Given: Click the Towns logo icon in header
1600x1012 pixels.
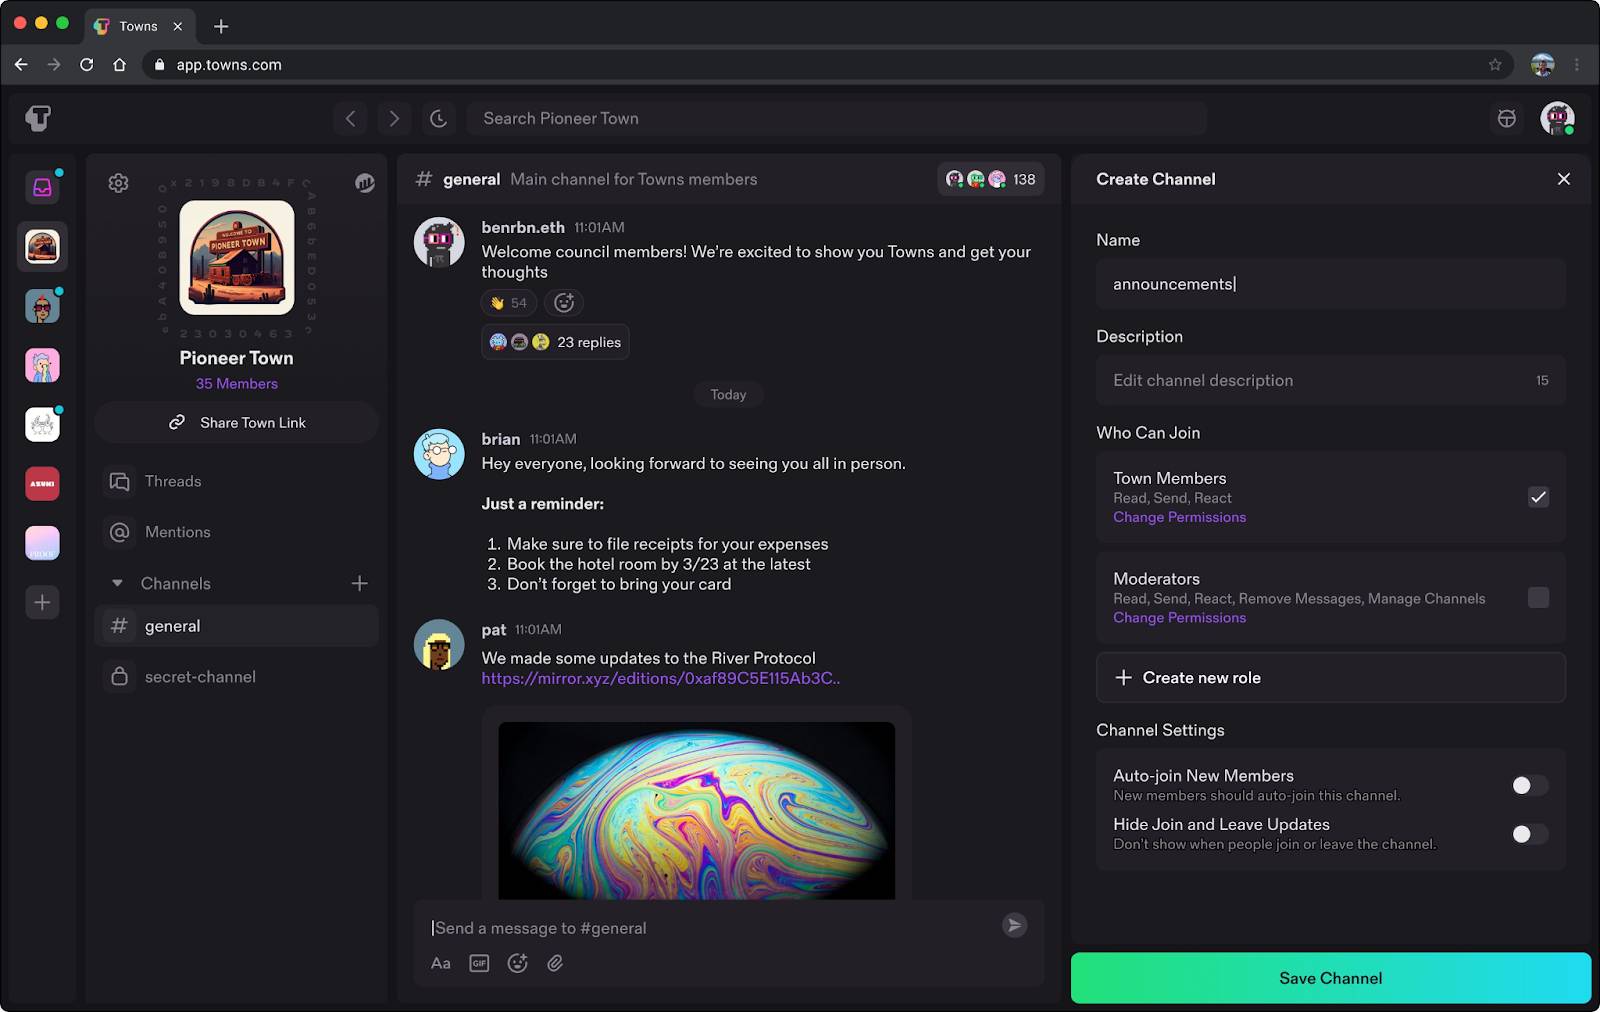Looking at the screenshot, I should (x=38, y=118).
